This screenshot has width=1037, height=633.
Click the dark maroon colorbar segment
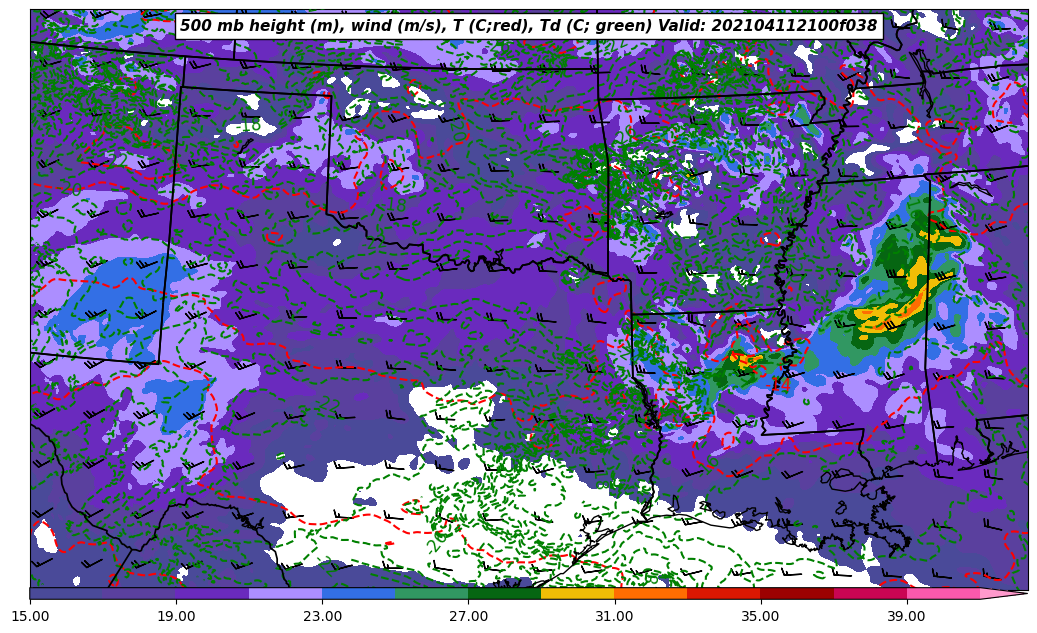click(796, 593)
